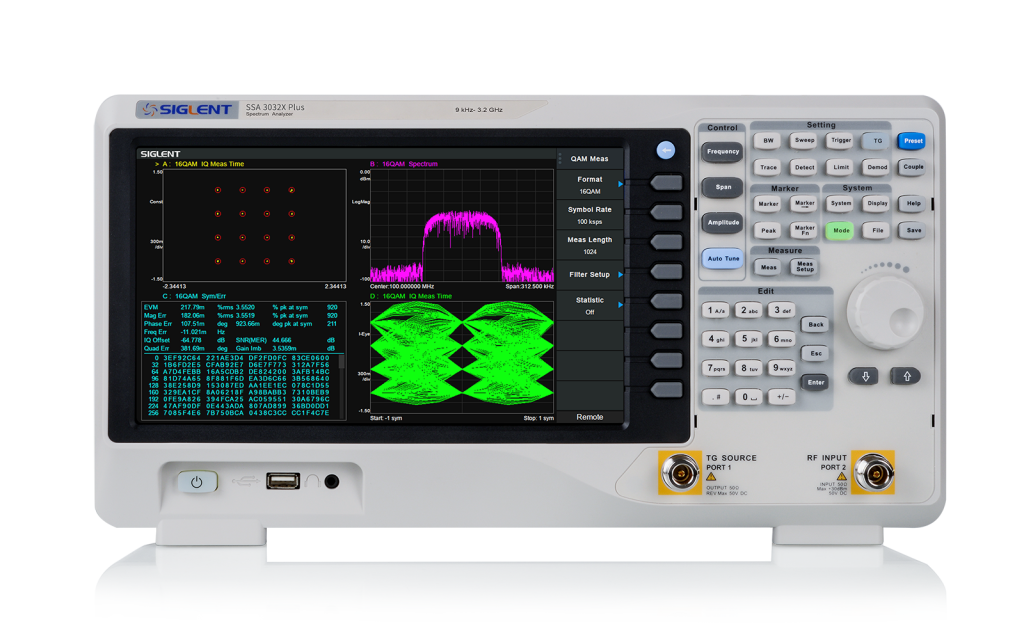
Task: Toggle the Couple key
Action: (911, 168)
